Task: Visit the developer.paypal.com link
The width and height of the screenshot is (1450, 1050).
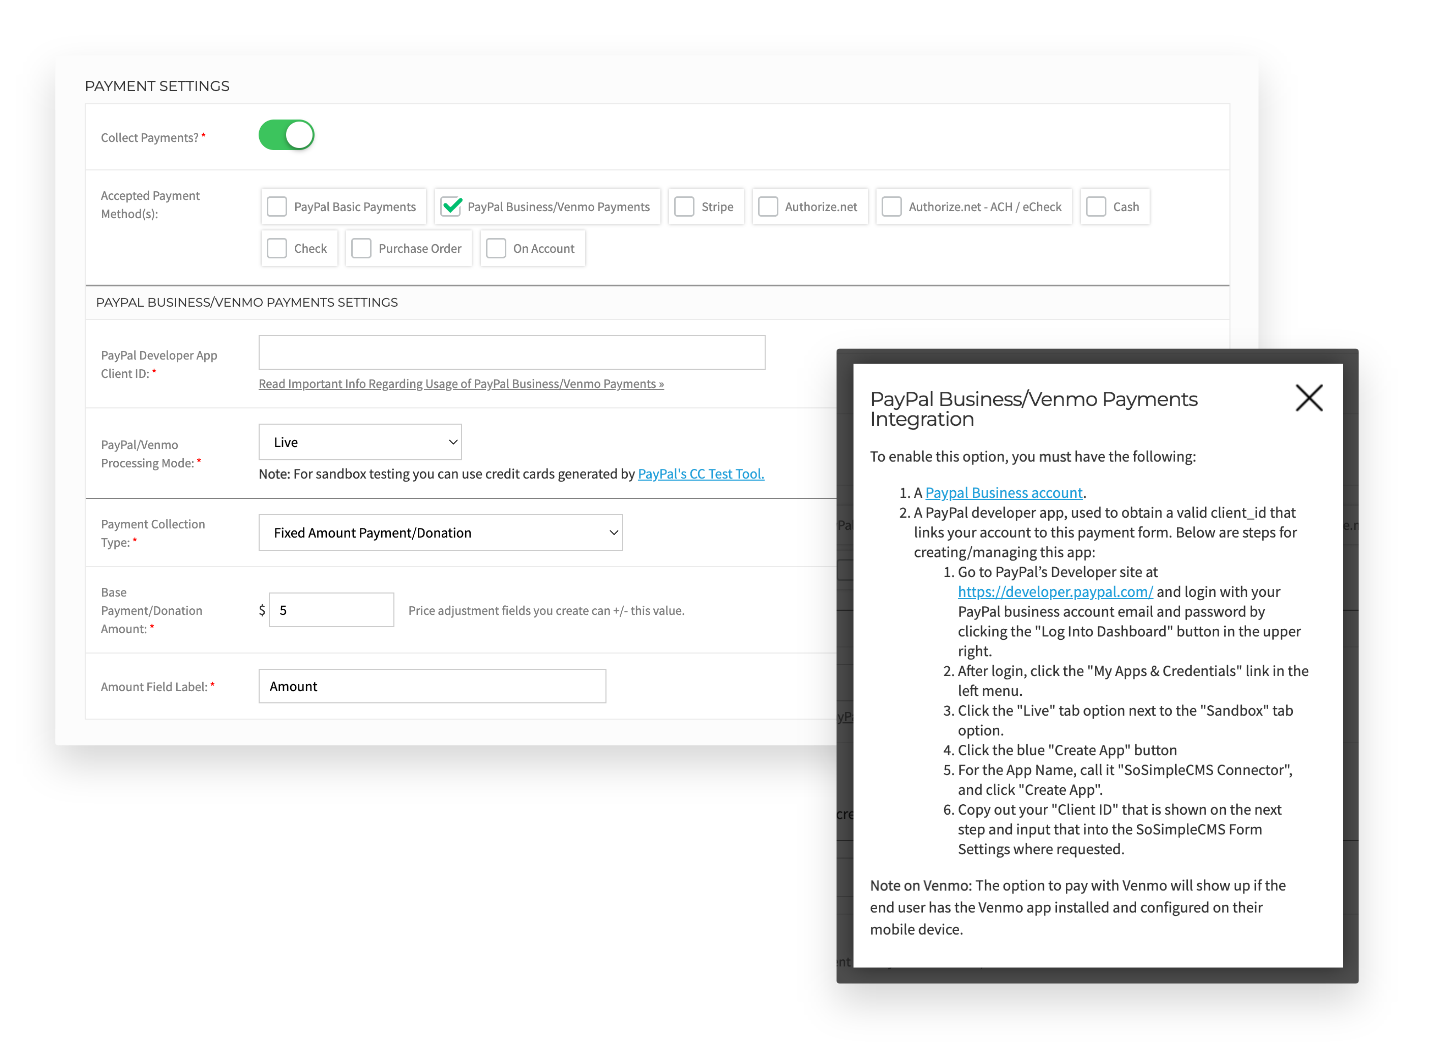Action: [1055, 592]
